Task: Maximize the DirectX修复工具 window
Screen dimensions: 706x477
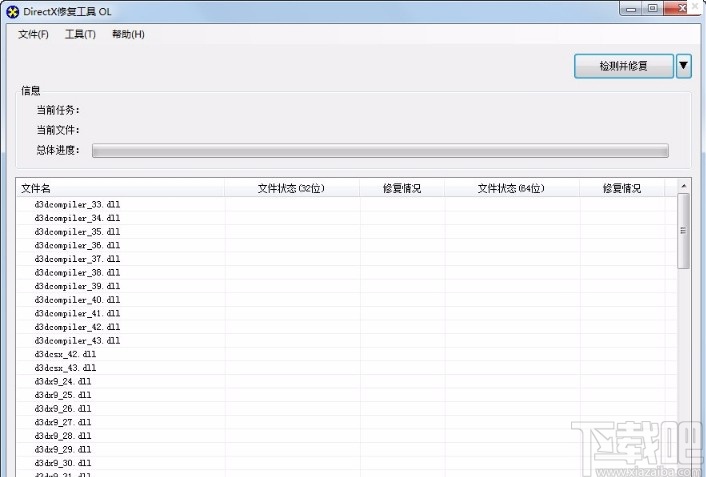Action: (652, 8)
